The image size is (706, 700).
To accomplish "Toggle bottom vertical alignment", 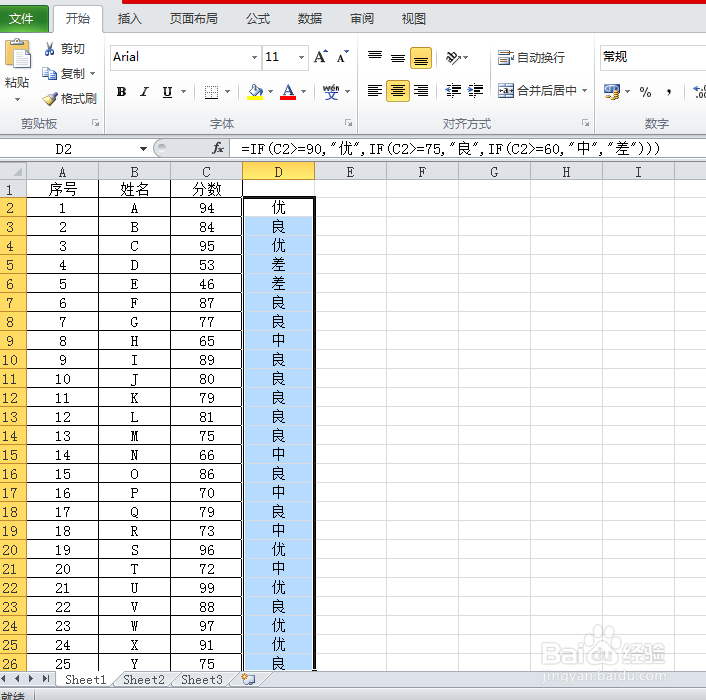I will pos(421,58).
